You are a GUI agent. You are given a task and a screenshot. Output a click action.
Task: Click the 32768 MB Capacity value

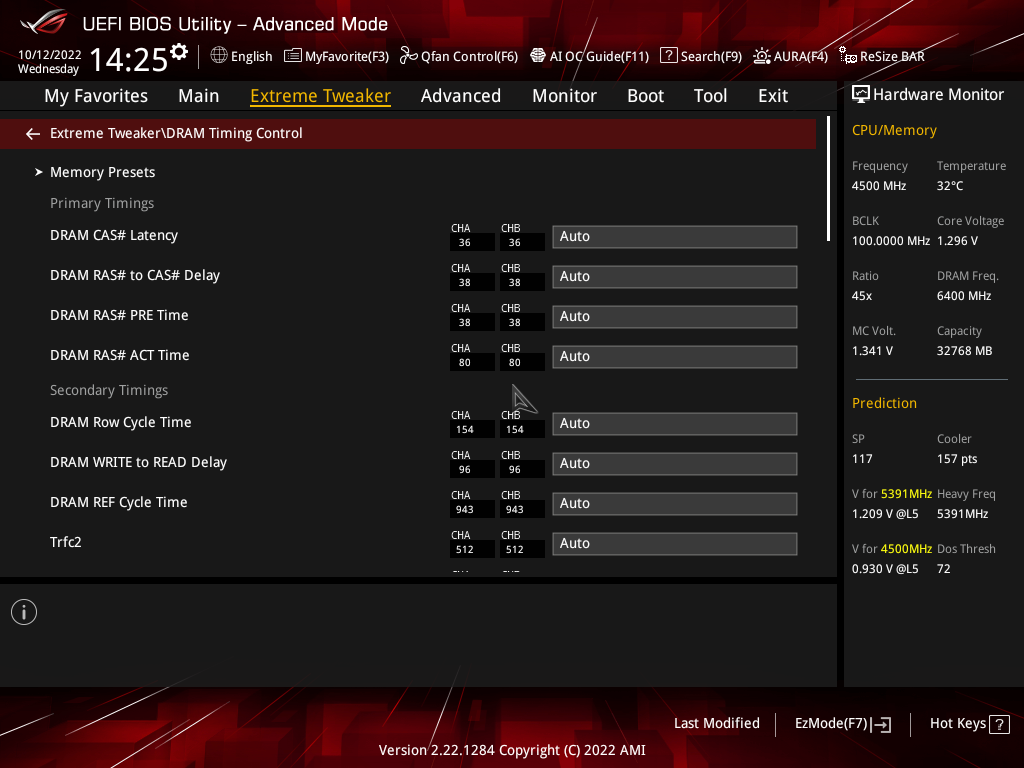[964, 351]
